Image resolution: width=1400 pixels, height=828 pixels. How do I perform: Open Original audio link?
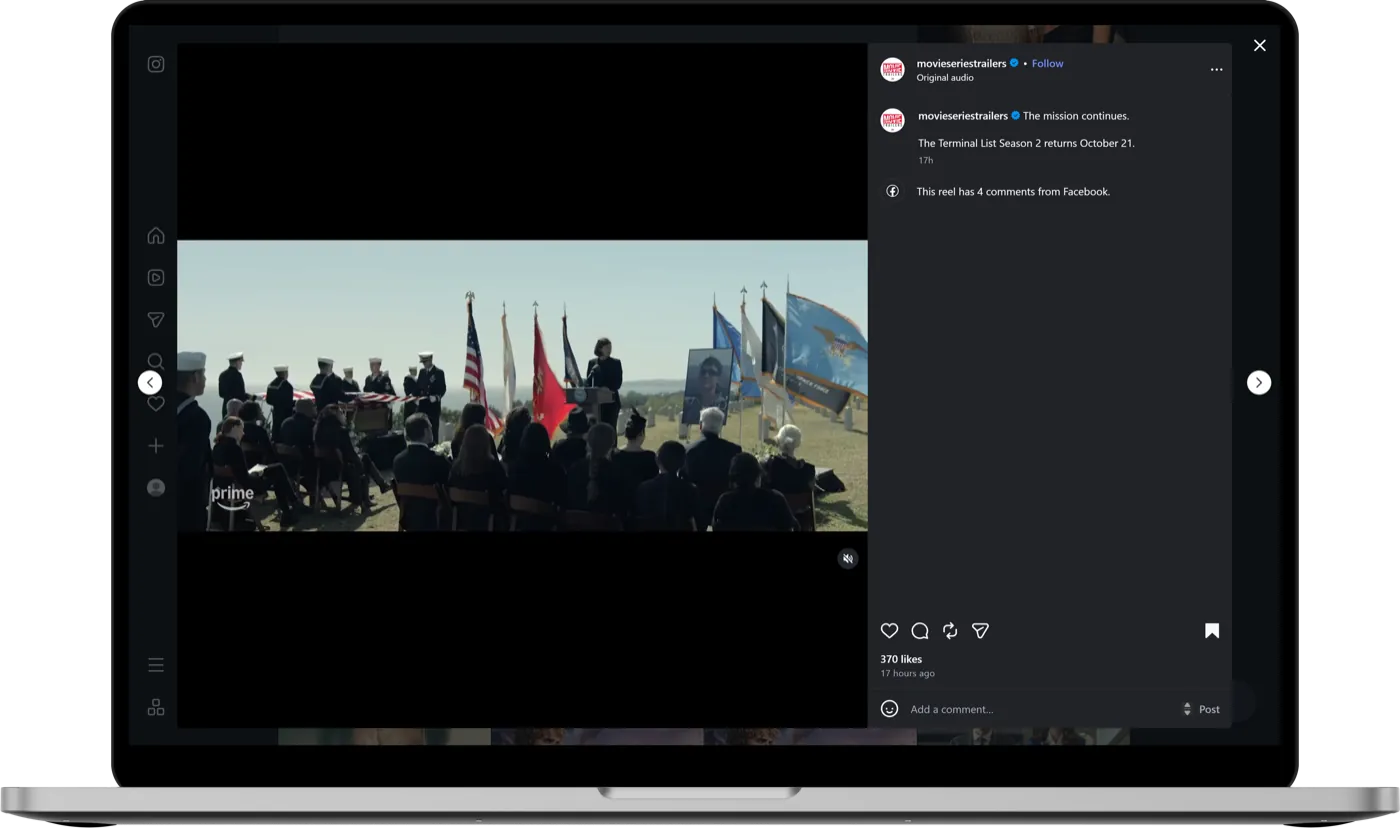coord(945,78)
